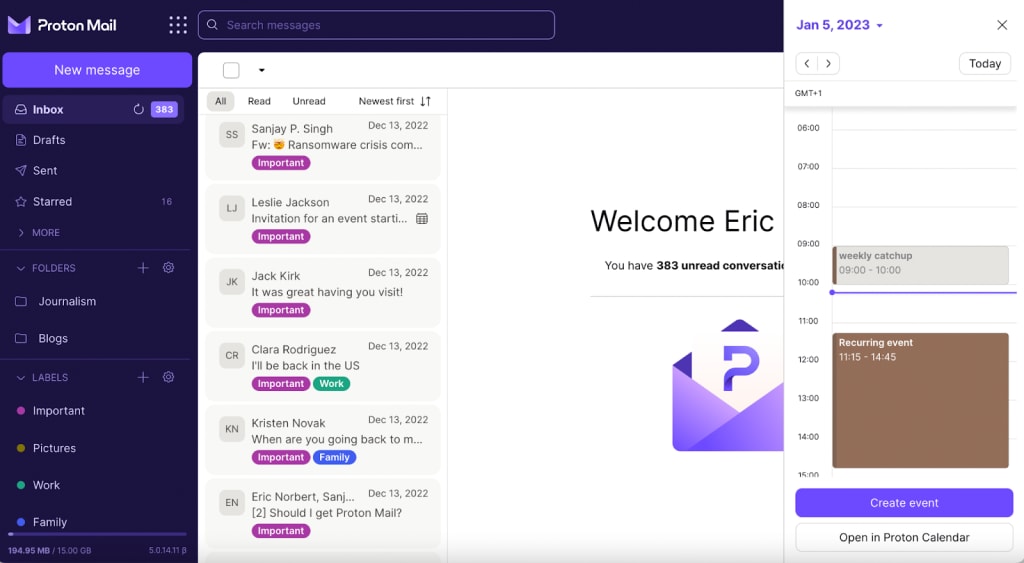Open Clara Rodriguez email
1024x563 pixels.
click(323, 366)
